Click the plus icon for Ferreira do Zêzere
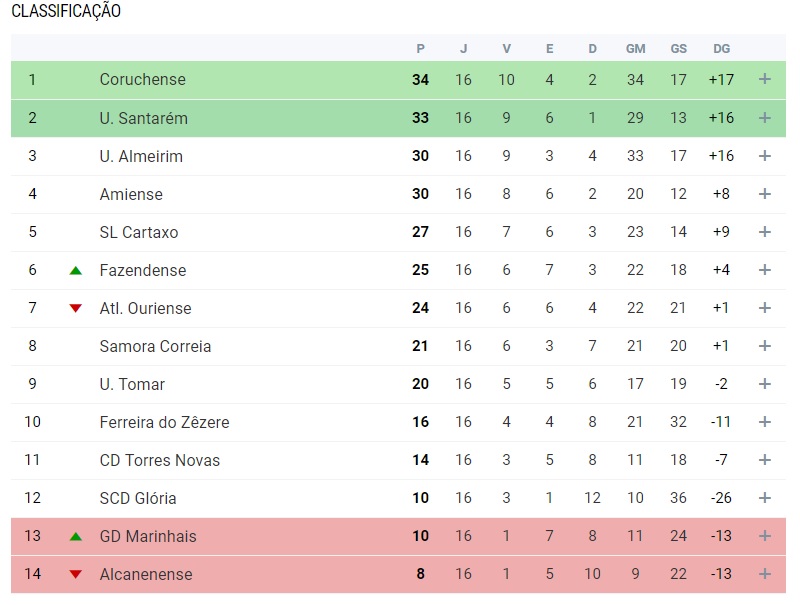Viewport: 800px width, 605px height. tap(764, 422)
